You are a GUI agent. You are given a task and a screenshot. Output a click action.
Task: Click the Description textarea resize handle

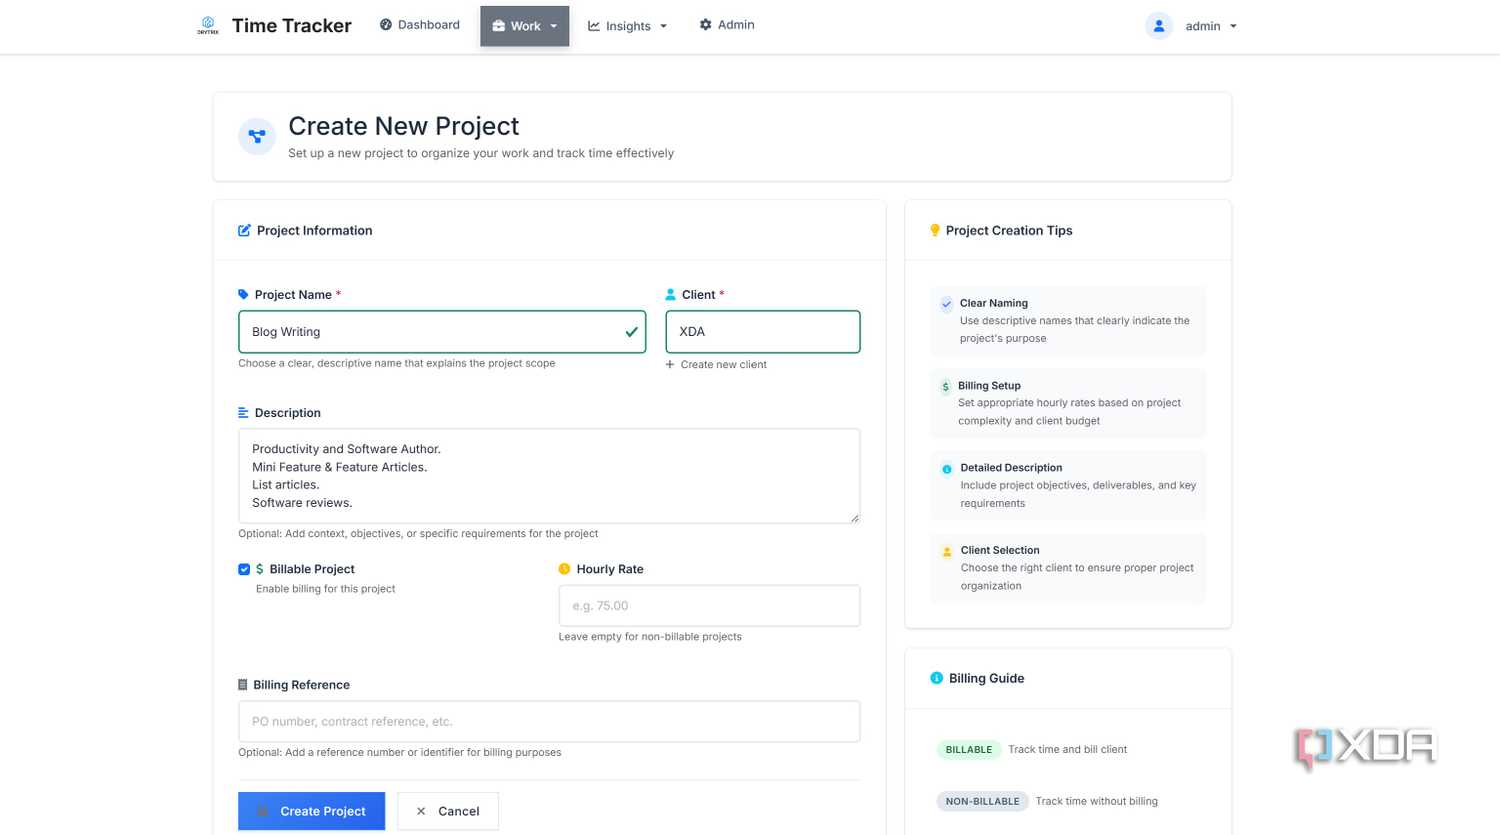pyautogui.click(x=854, y=517)
